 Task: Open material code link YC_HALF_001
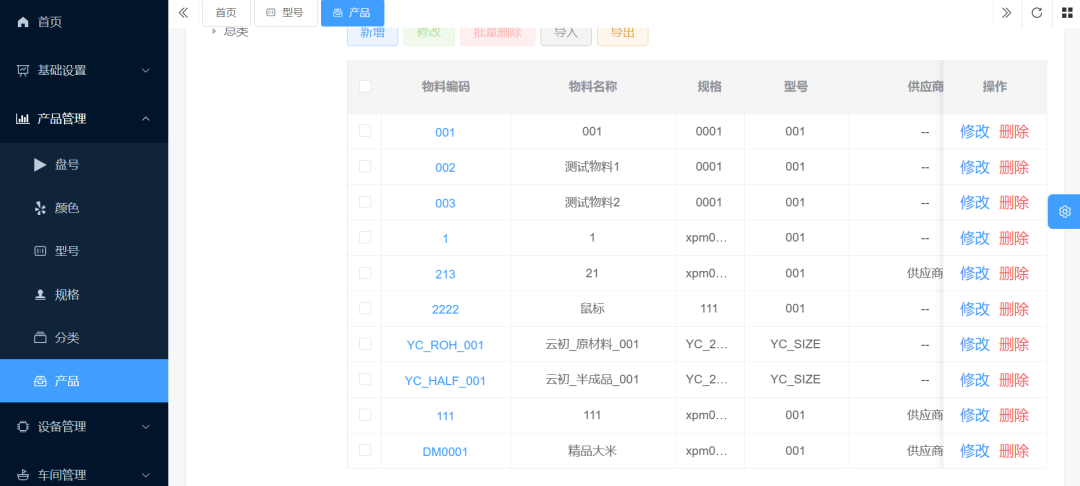[445, 381]
